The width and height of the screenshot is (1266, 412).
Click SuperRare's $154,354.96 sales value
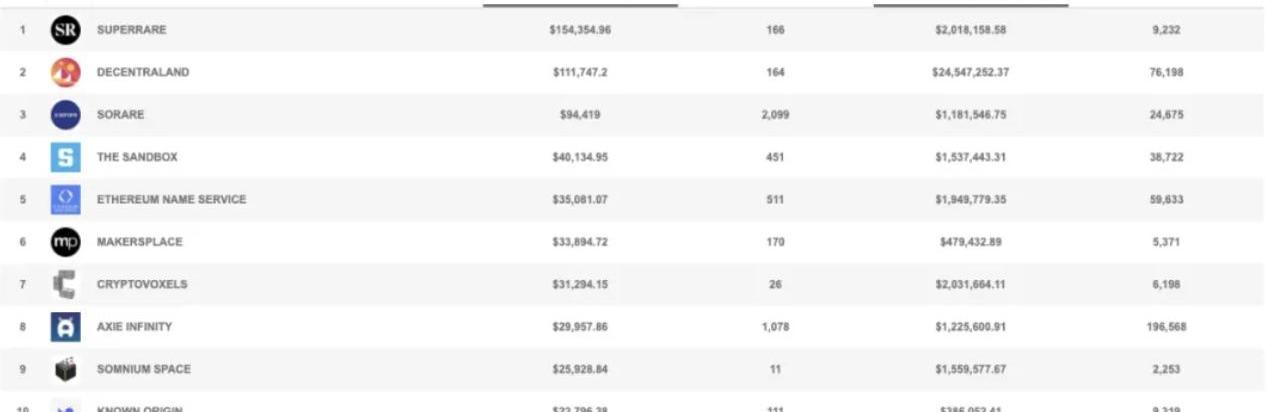coord(580,30)
